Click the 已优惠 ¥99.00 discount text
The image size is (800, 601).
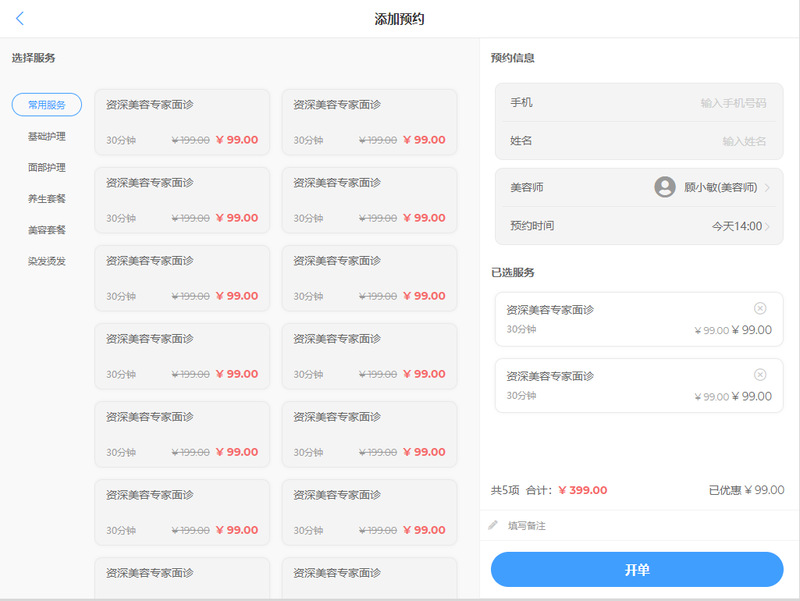pos(746,490)
